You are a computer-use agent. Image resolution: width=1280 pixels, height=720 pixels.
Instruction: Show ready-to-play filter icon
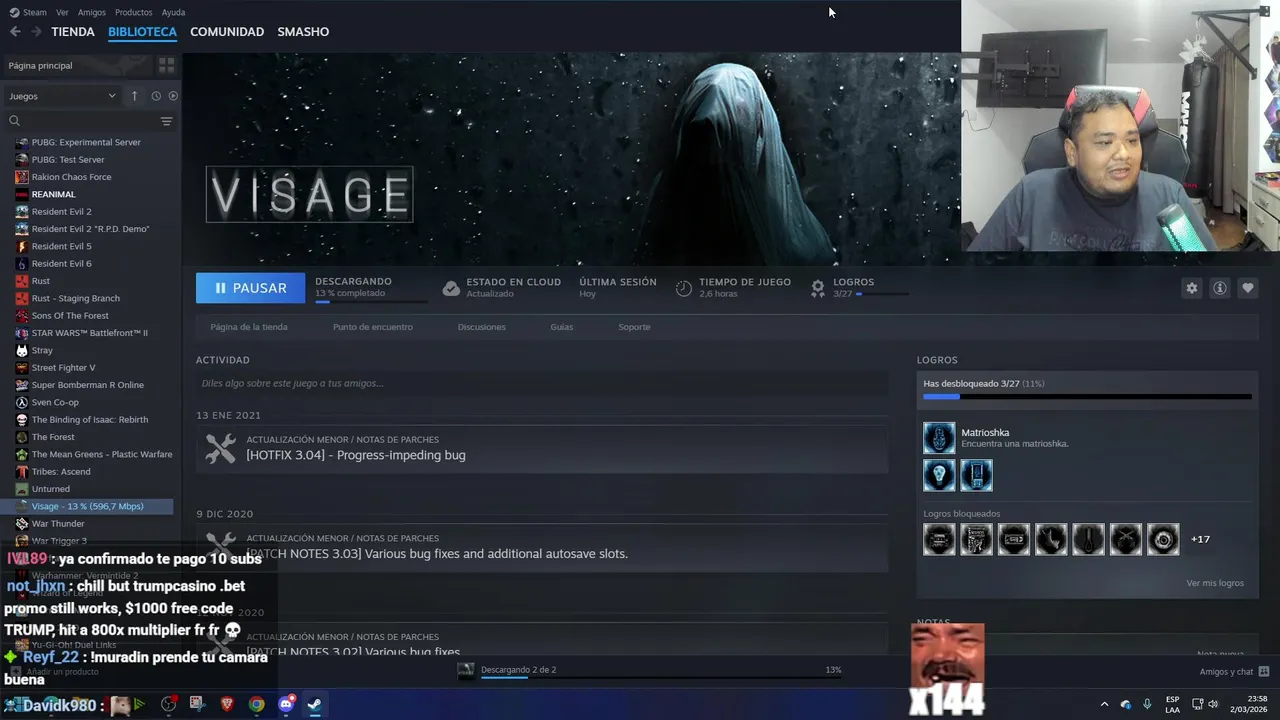point(173,96)
